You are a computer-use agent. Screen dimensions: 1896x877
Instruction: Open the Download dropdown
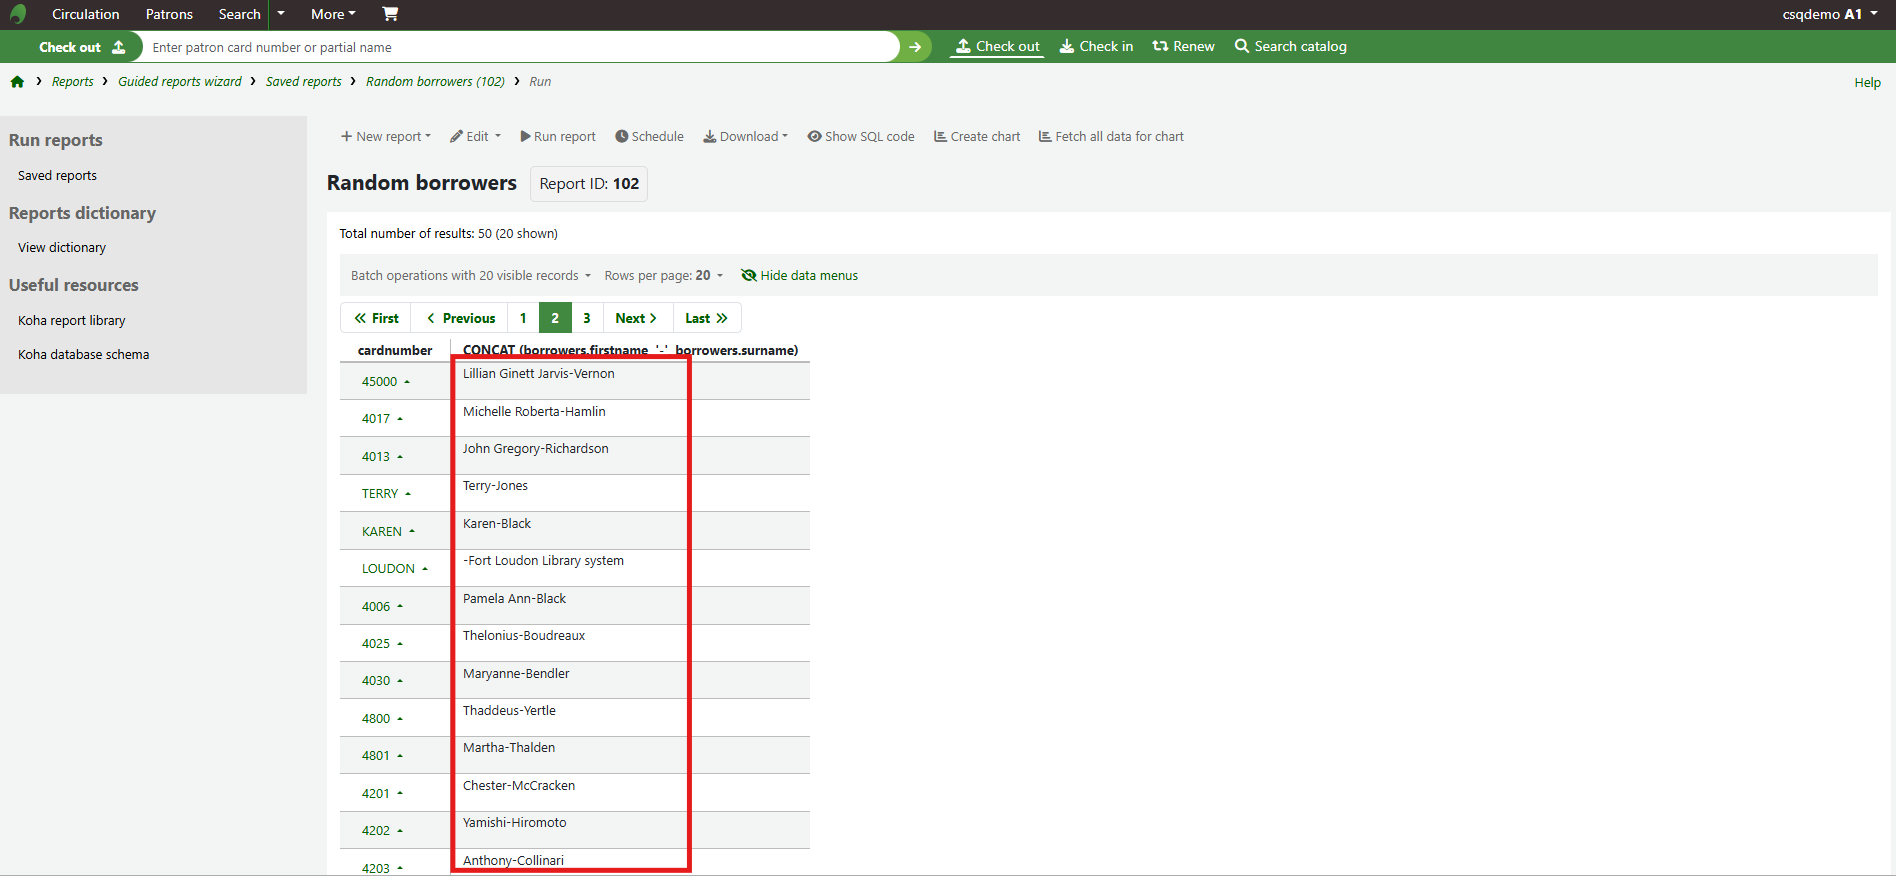click(745, 137)
